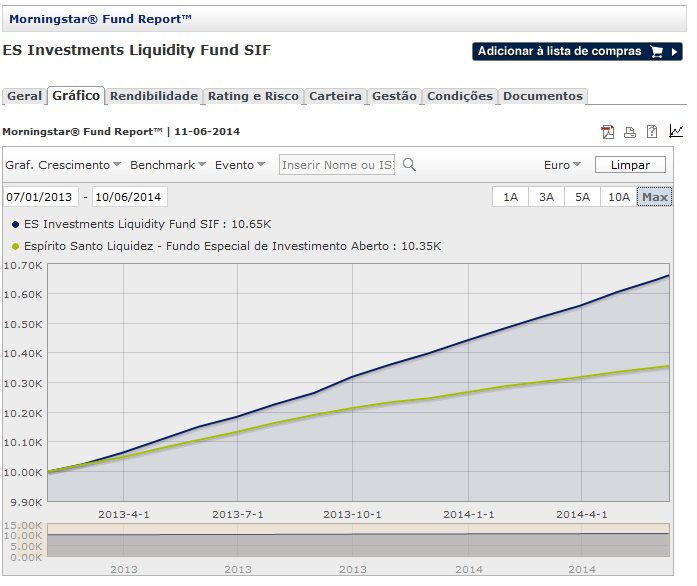The image size is (697, 586).
Task: Open the Benchmark dropdown
Action: click(168, 165)
